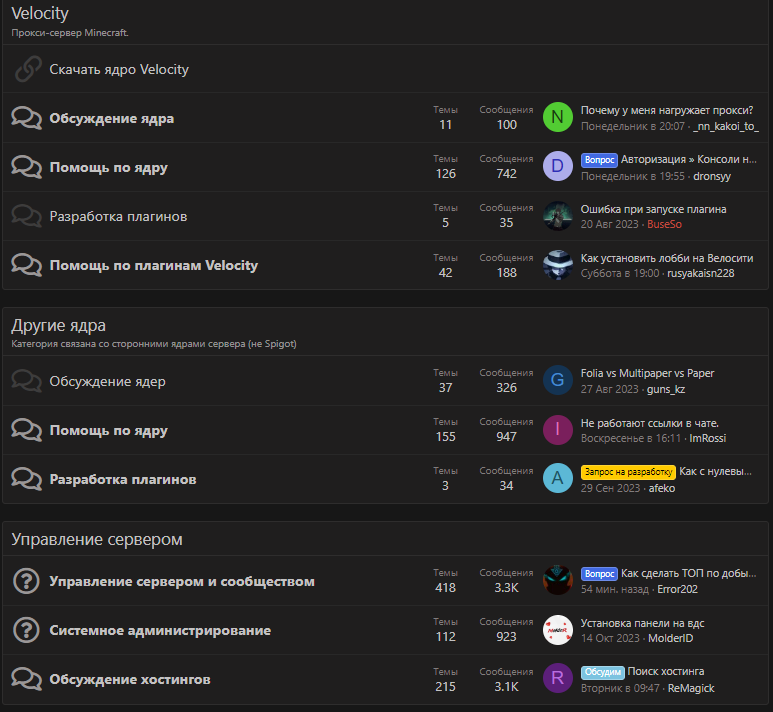
Task: Click the purple D avatar of dronsyy
Action: [x=557, y=167]
